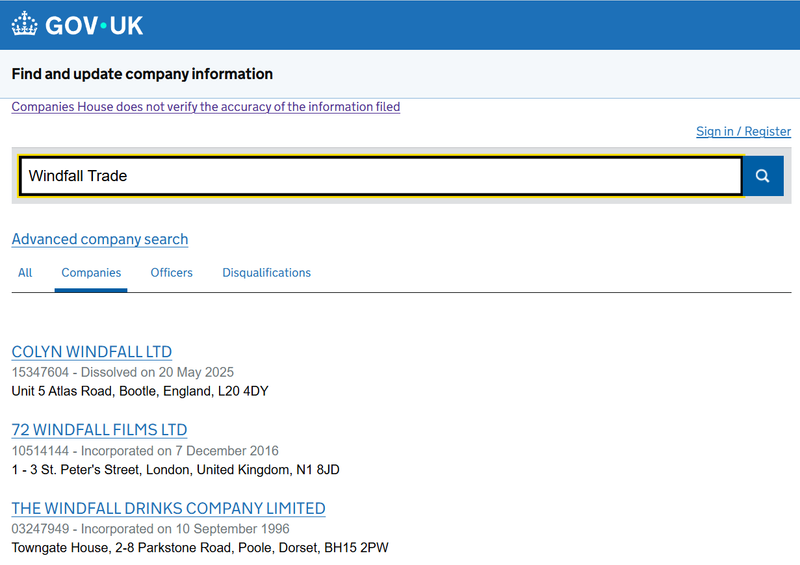The width and height of the screenshot is (800, 565).
Task: Click 'Find and update company information' heading
Action: click(x=142, y=74)
